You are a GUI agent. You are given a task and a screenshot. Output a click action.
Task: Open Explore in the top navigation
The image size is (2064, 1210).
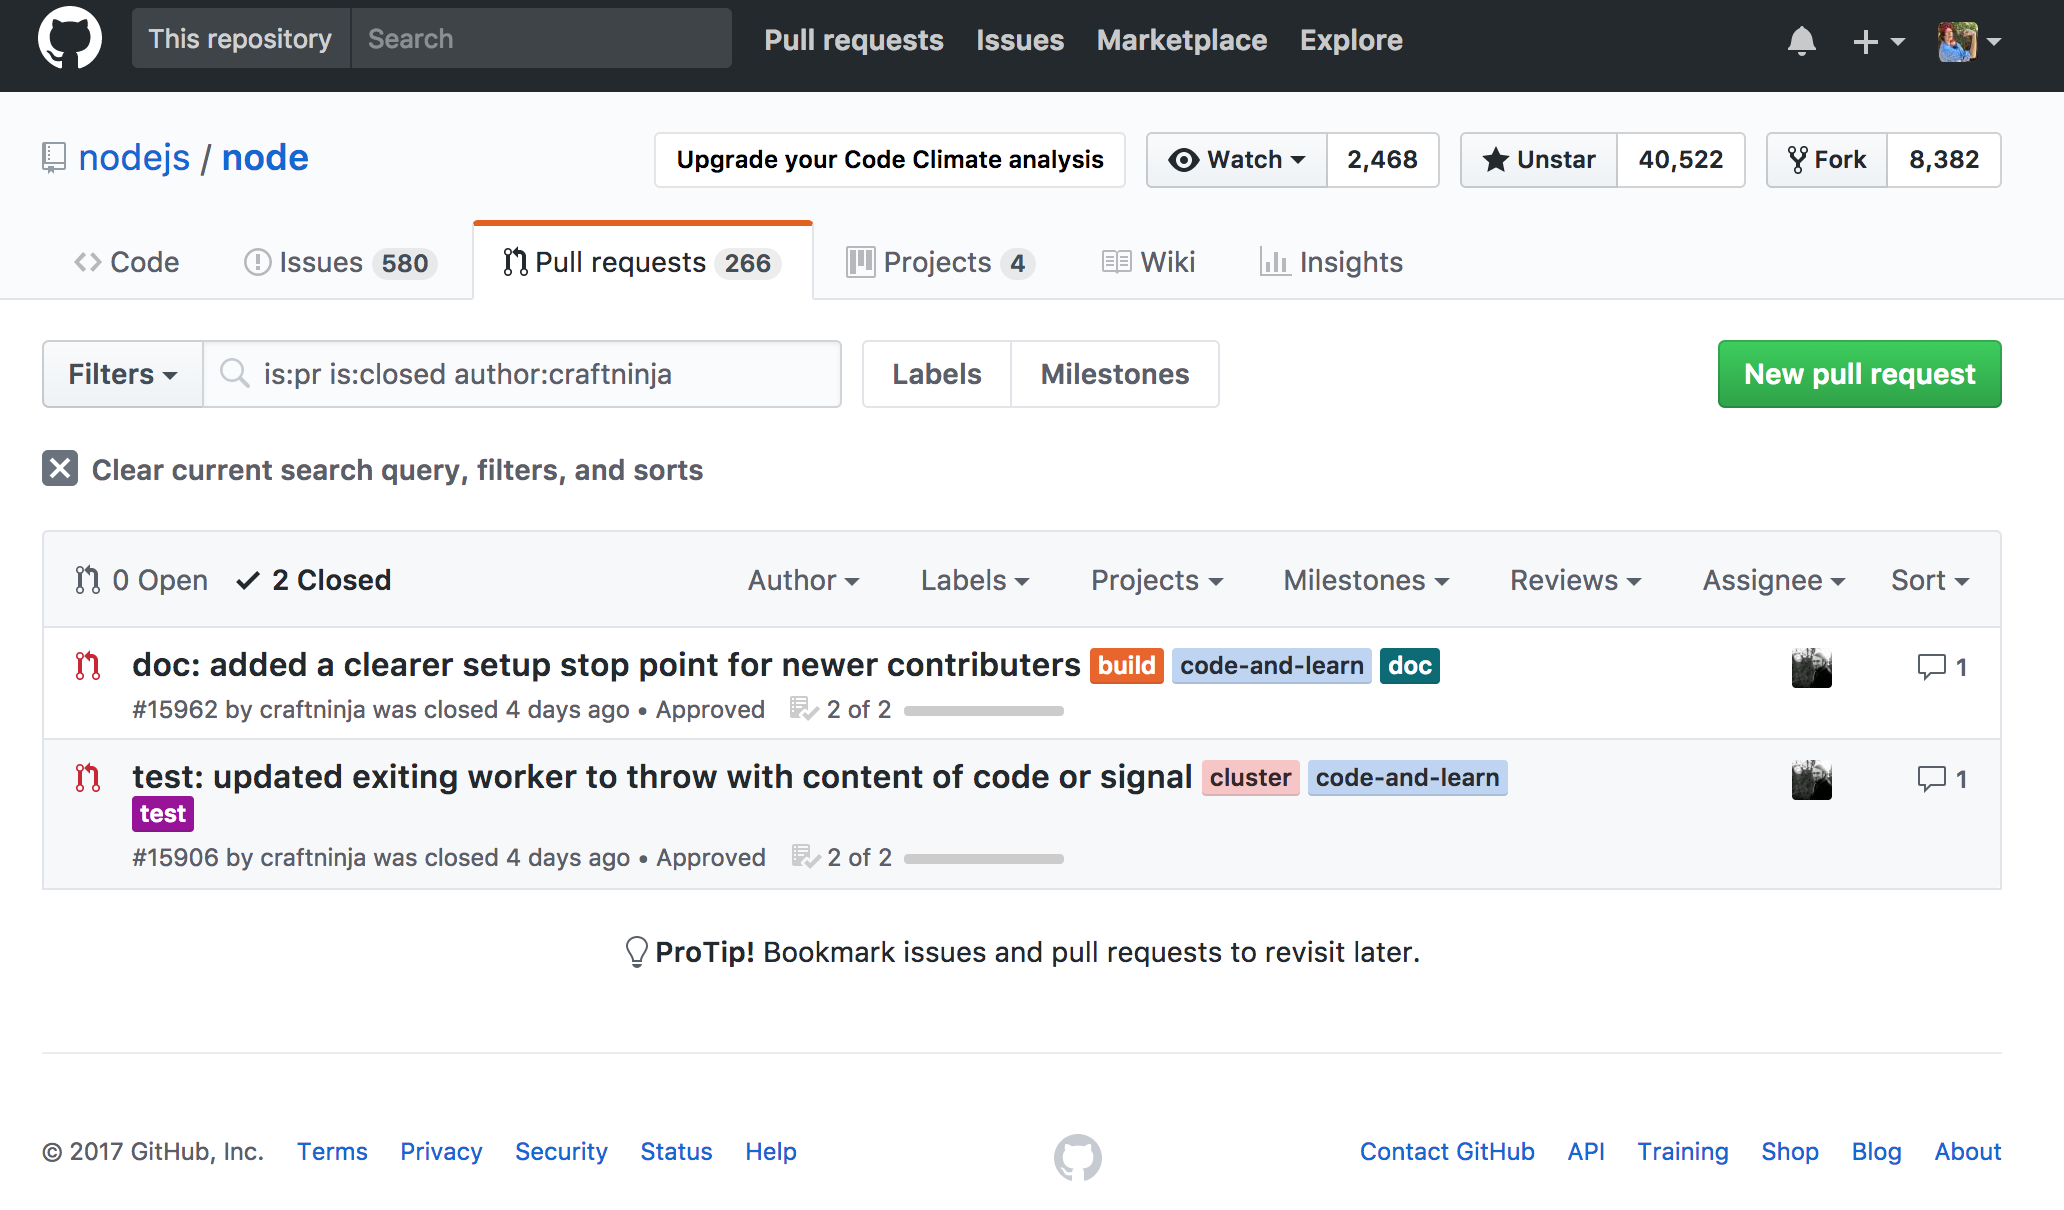pos(1351,40)
